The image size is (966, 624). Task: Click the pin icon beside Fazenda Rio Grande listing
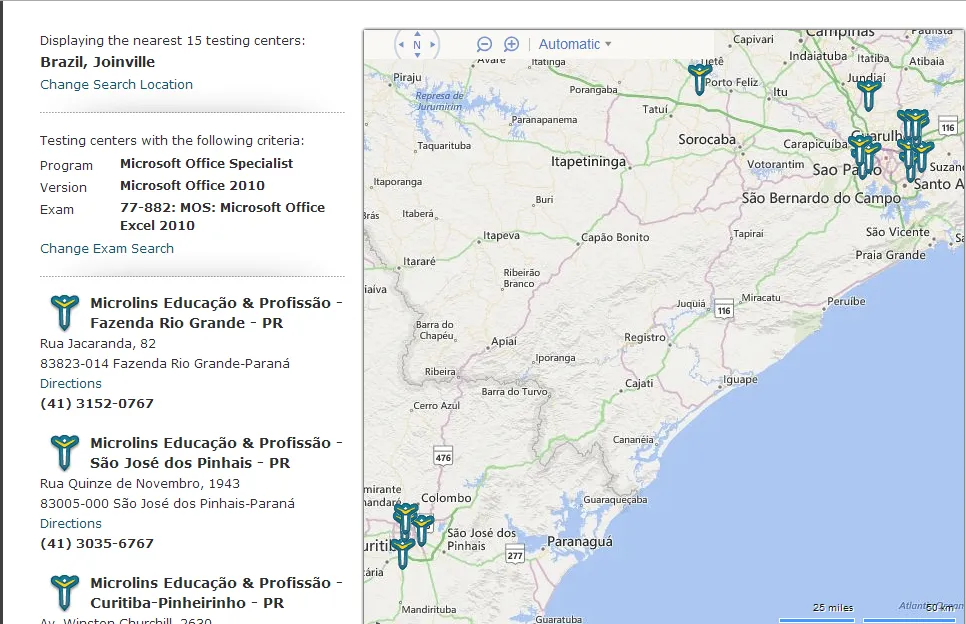(64, 312)
